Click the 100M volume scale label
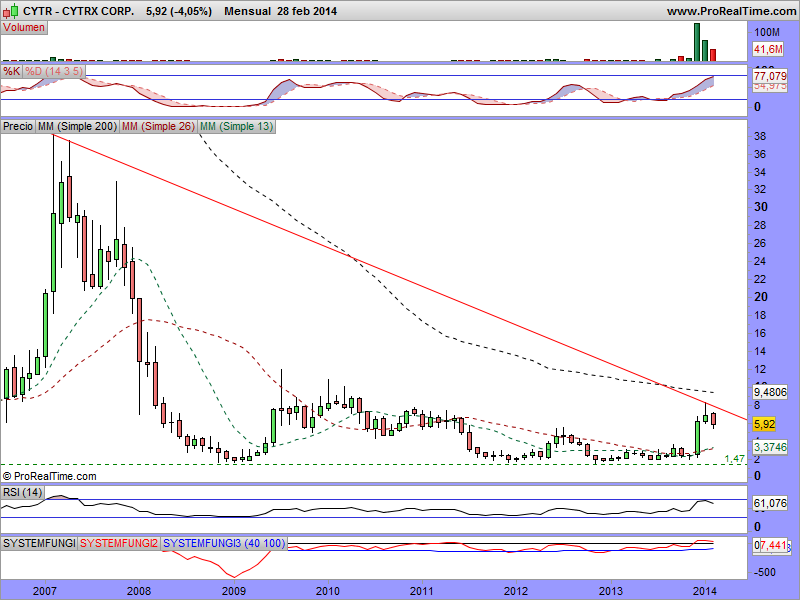Screen dimensions: 800x600 (x=767, y=32)
